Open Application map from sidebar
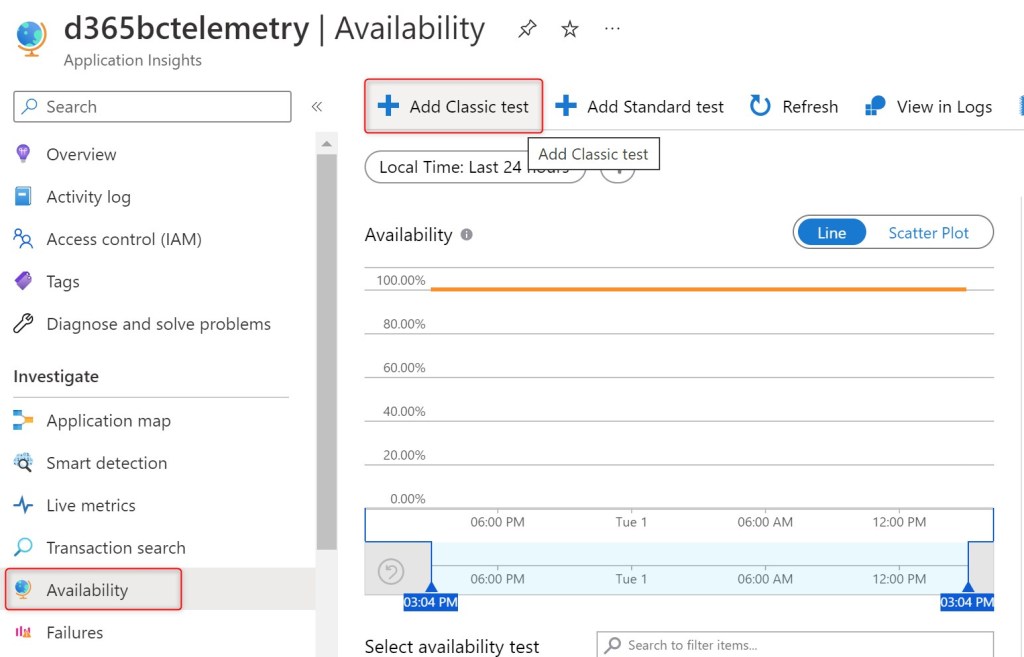Screen dimensions: 1024x657 108,421
